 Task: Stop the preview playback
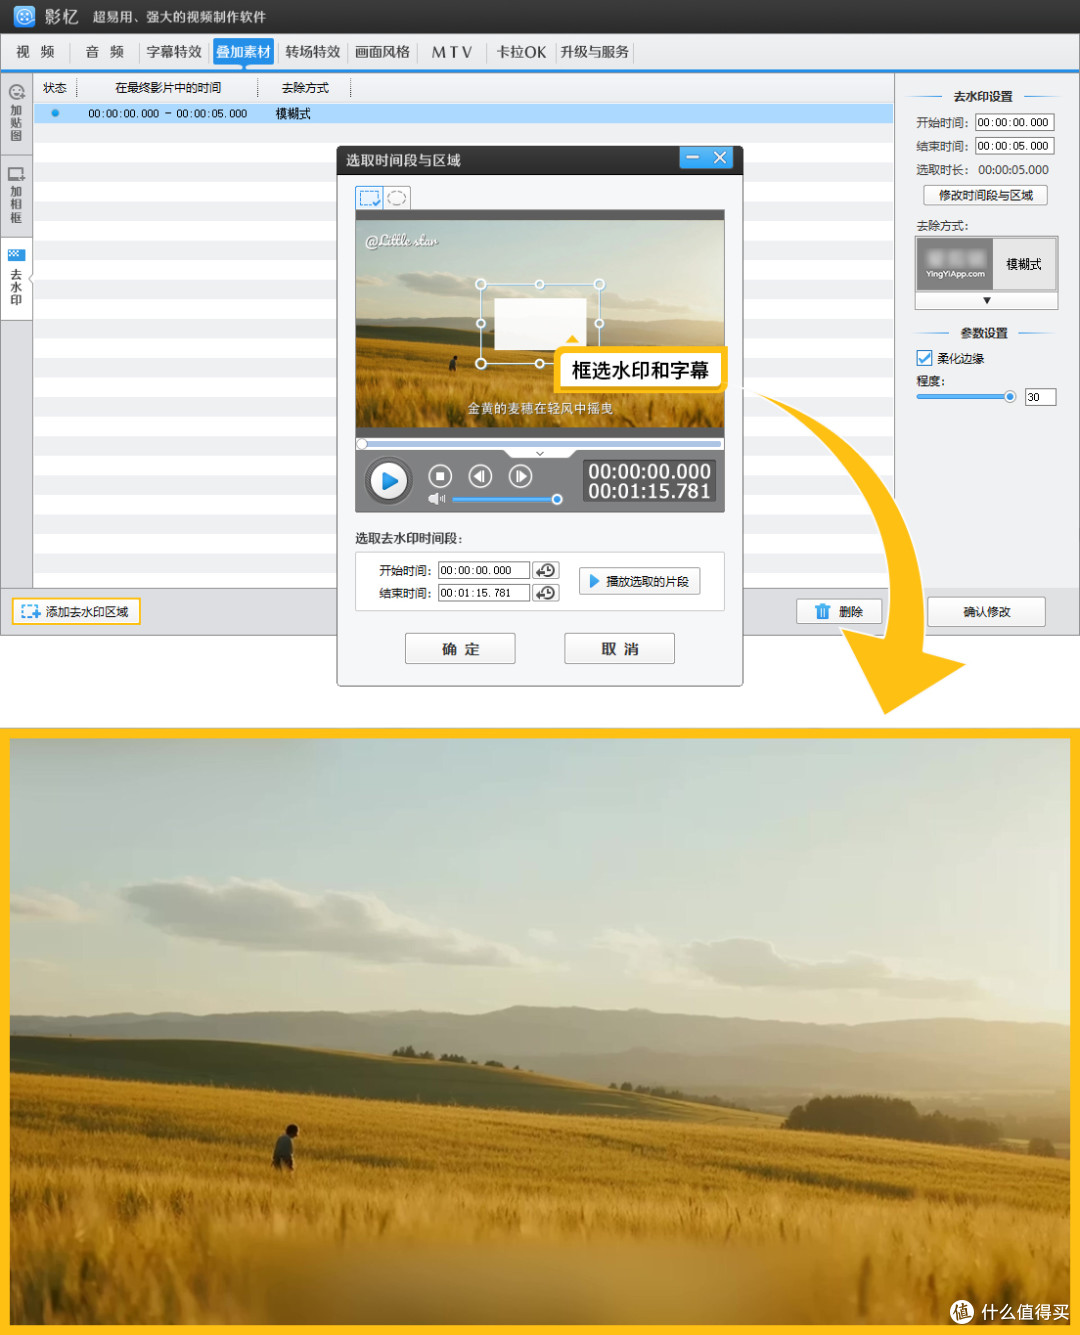pyautogui.click(x=440, y=476)
